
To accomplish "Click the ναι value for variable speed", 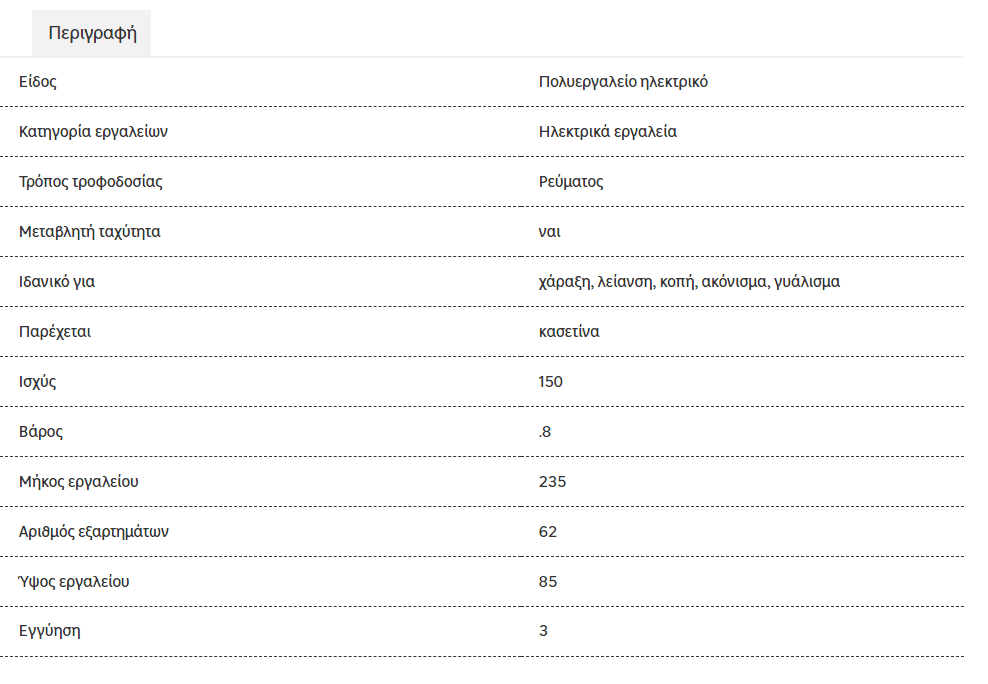I will click(549, 232).
